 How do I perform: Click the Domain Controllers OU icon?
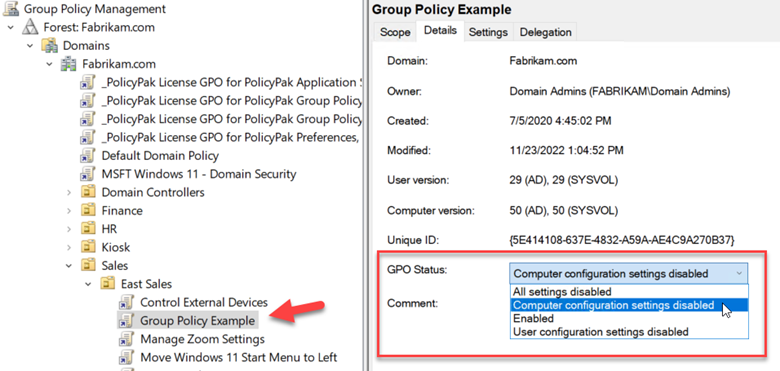[88, 192]
